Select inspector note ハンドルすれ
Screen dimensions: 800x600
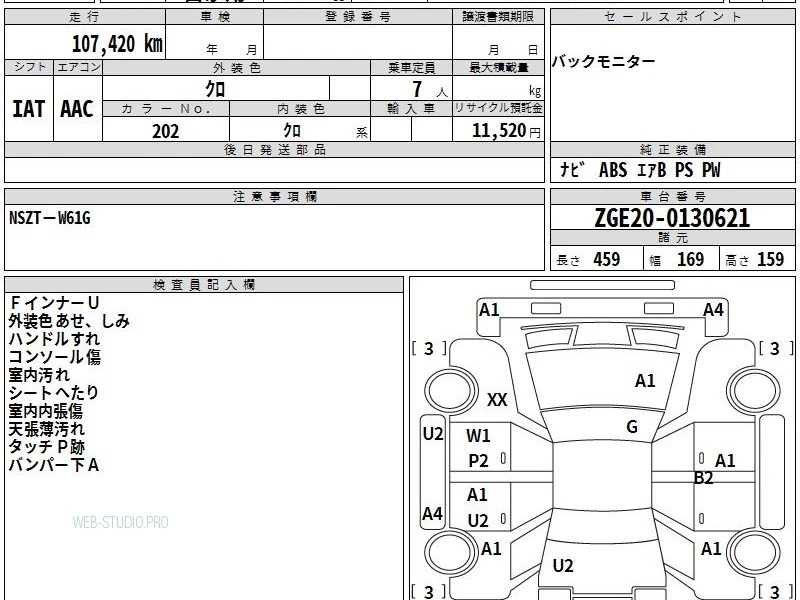pyautogui.click(x=54, y=339)
